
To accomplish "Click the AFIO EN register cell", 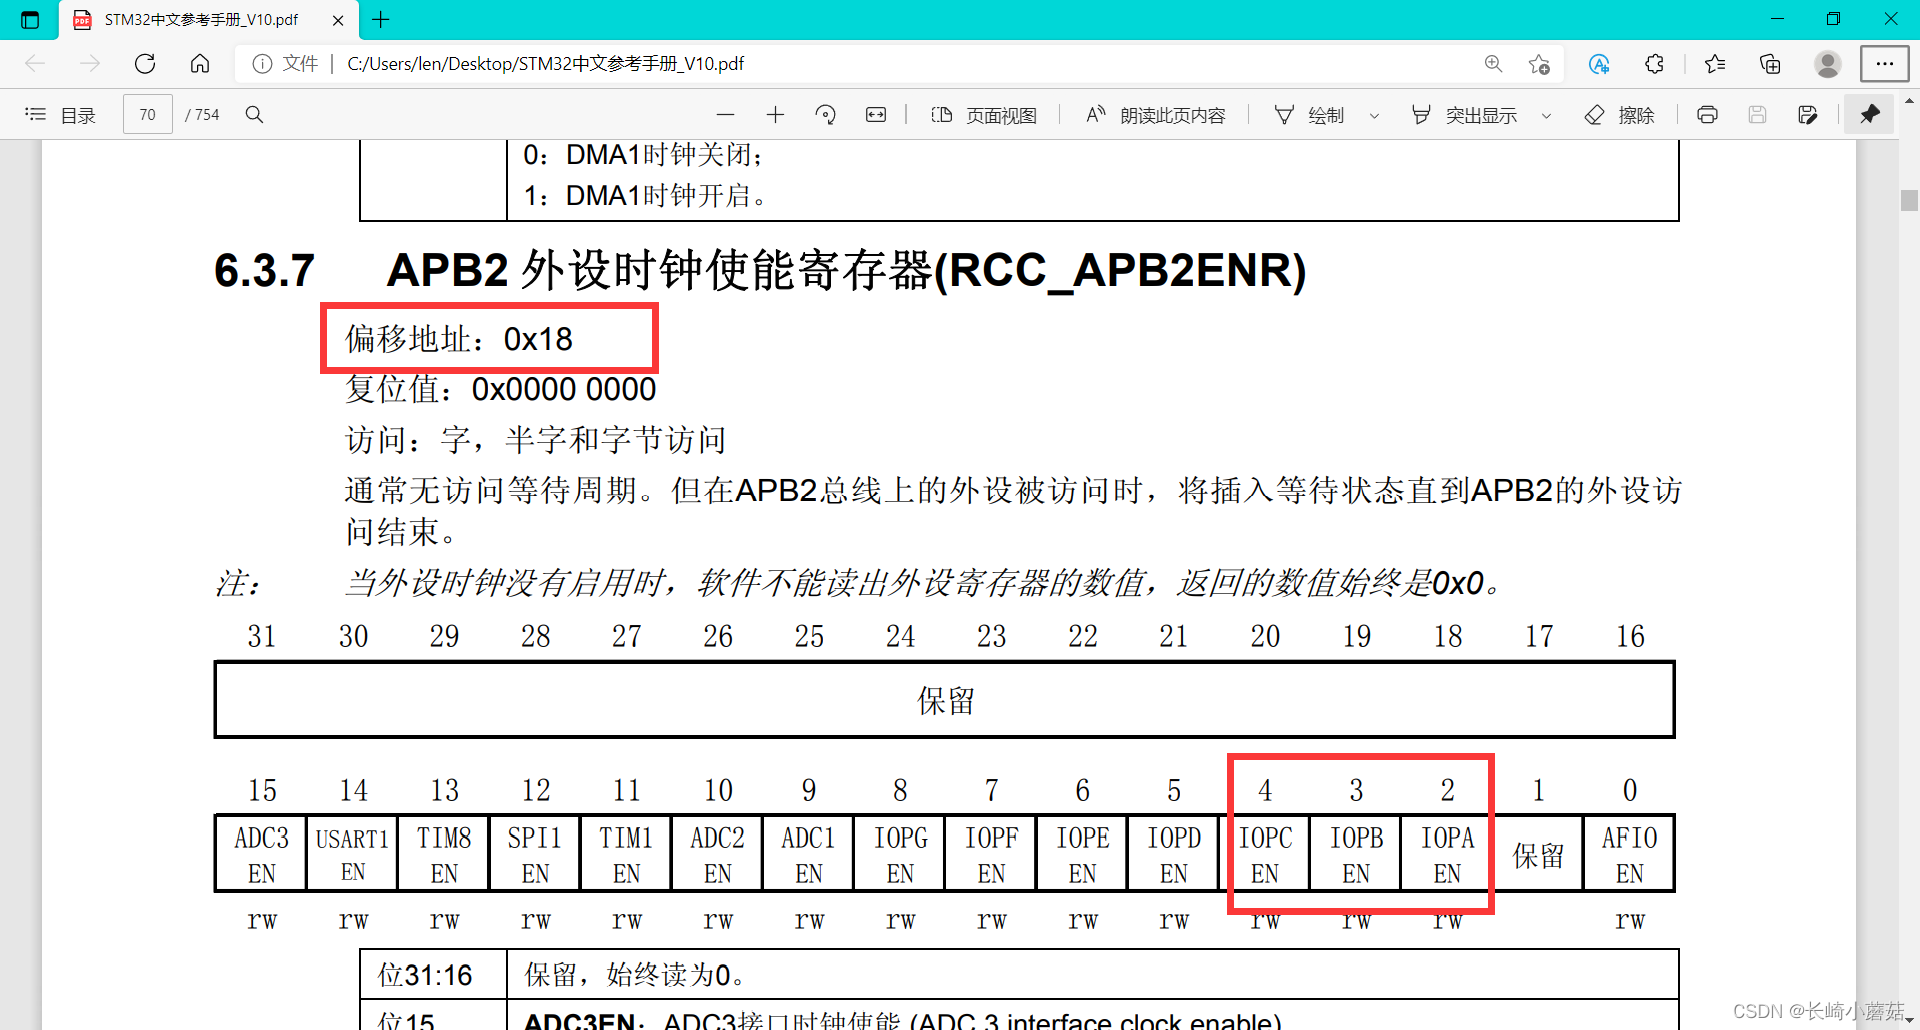I will coord(1629,854).
